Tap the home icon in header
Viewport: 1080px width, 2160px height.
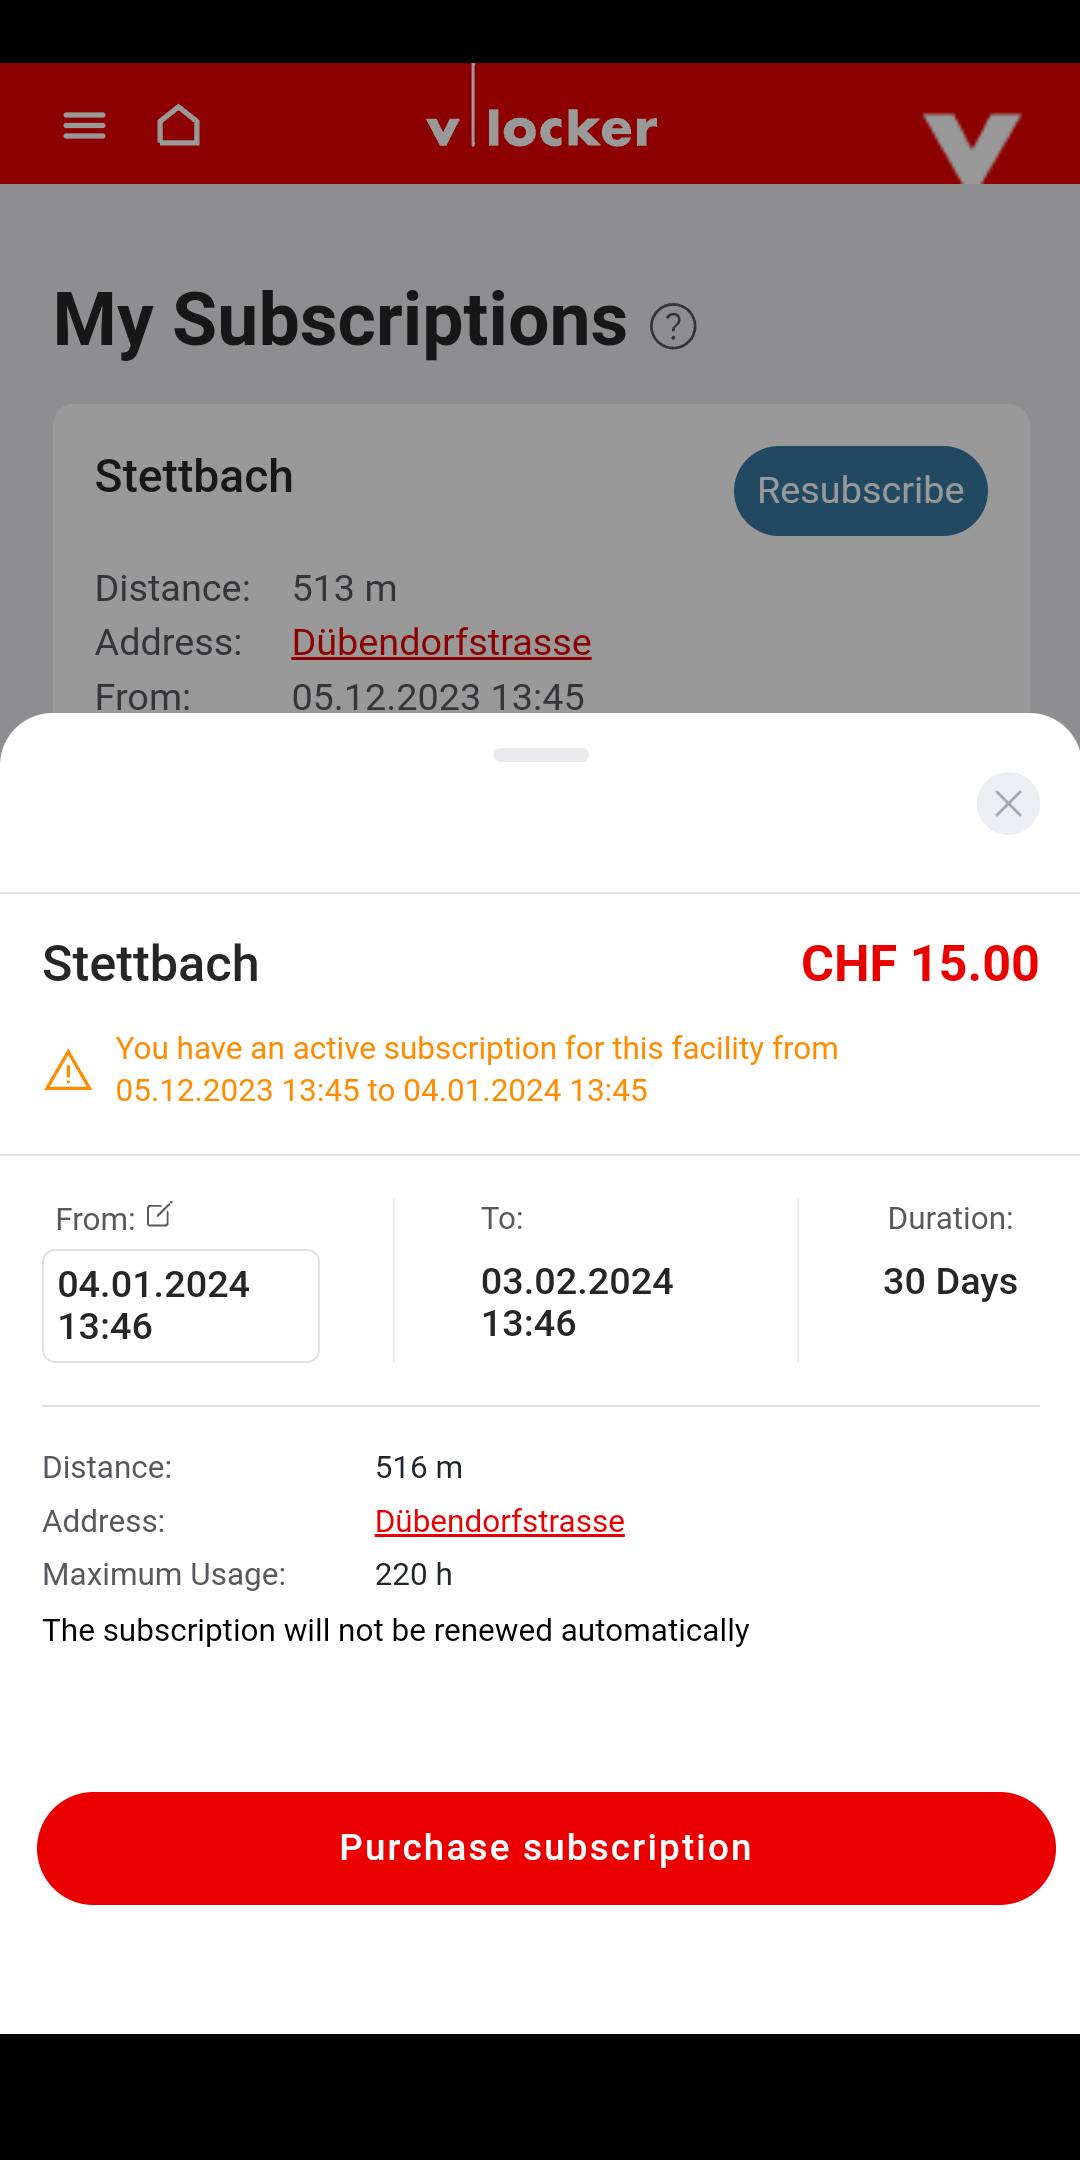point(179,126)
